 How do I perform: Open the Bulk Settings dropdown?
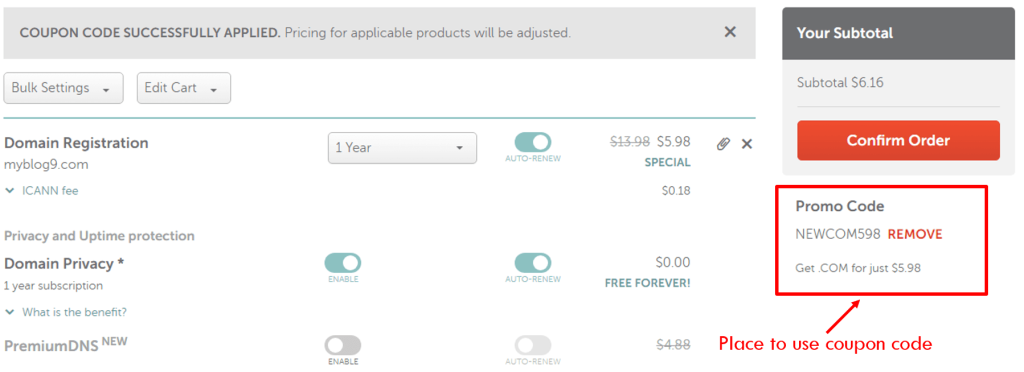pos(63,88)
